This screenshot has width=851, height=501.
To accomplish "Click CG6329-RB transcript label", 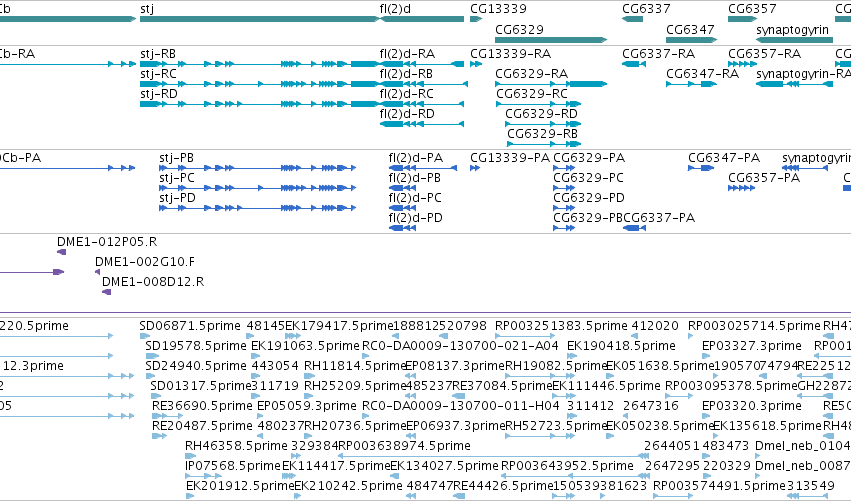I will (x=542, y=134).
